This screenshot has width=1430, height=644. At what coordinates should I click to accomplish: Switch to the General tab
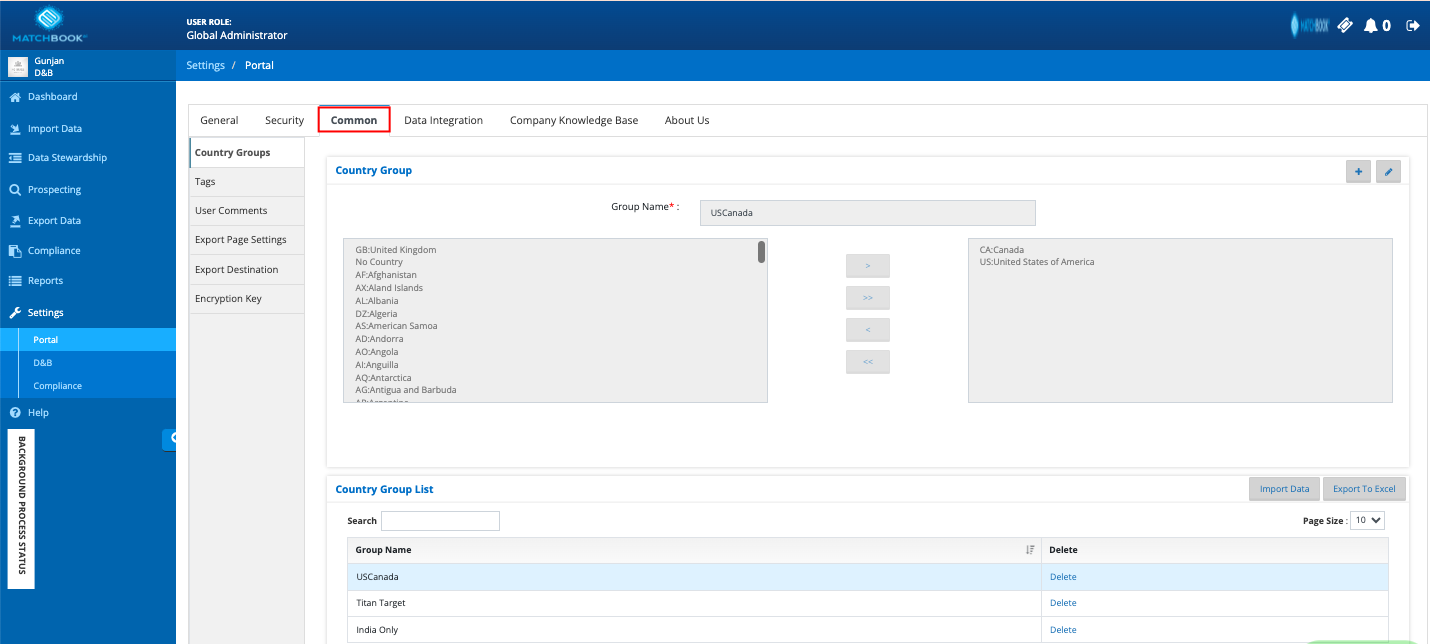tap(219, 120)
